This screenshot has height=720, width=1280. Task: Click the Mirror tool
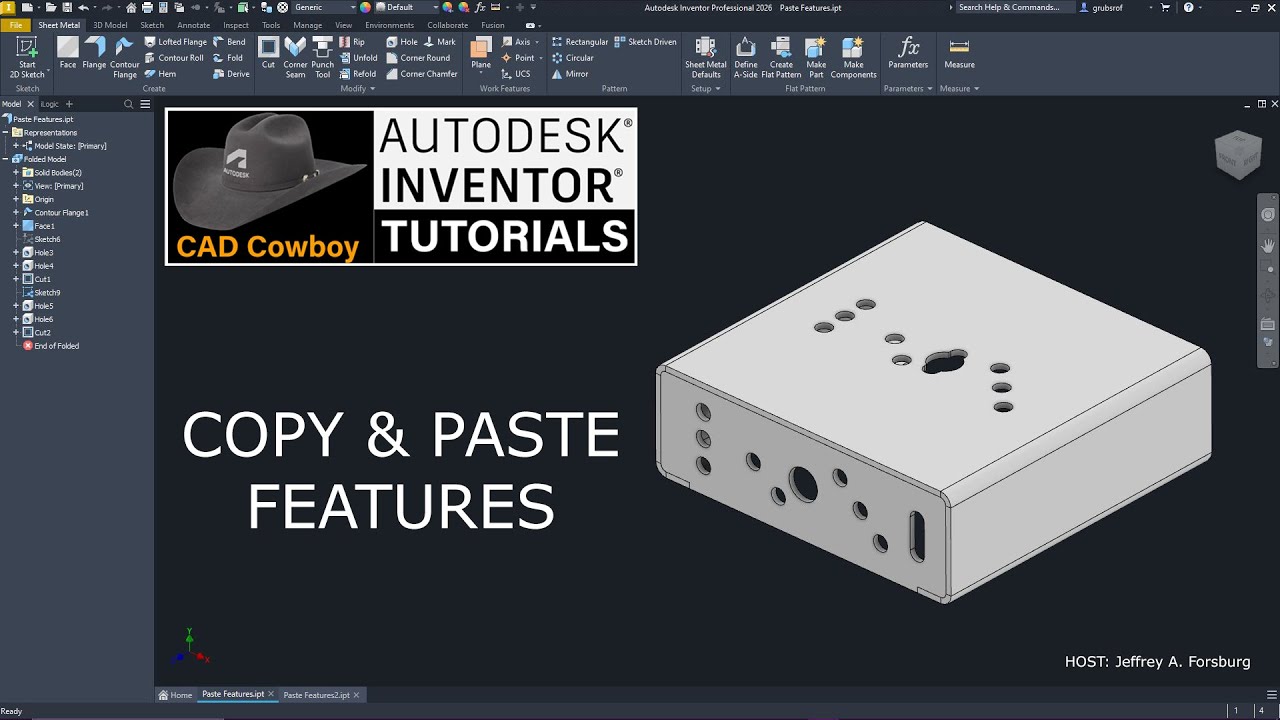pos(570,74)
